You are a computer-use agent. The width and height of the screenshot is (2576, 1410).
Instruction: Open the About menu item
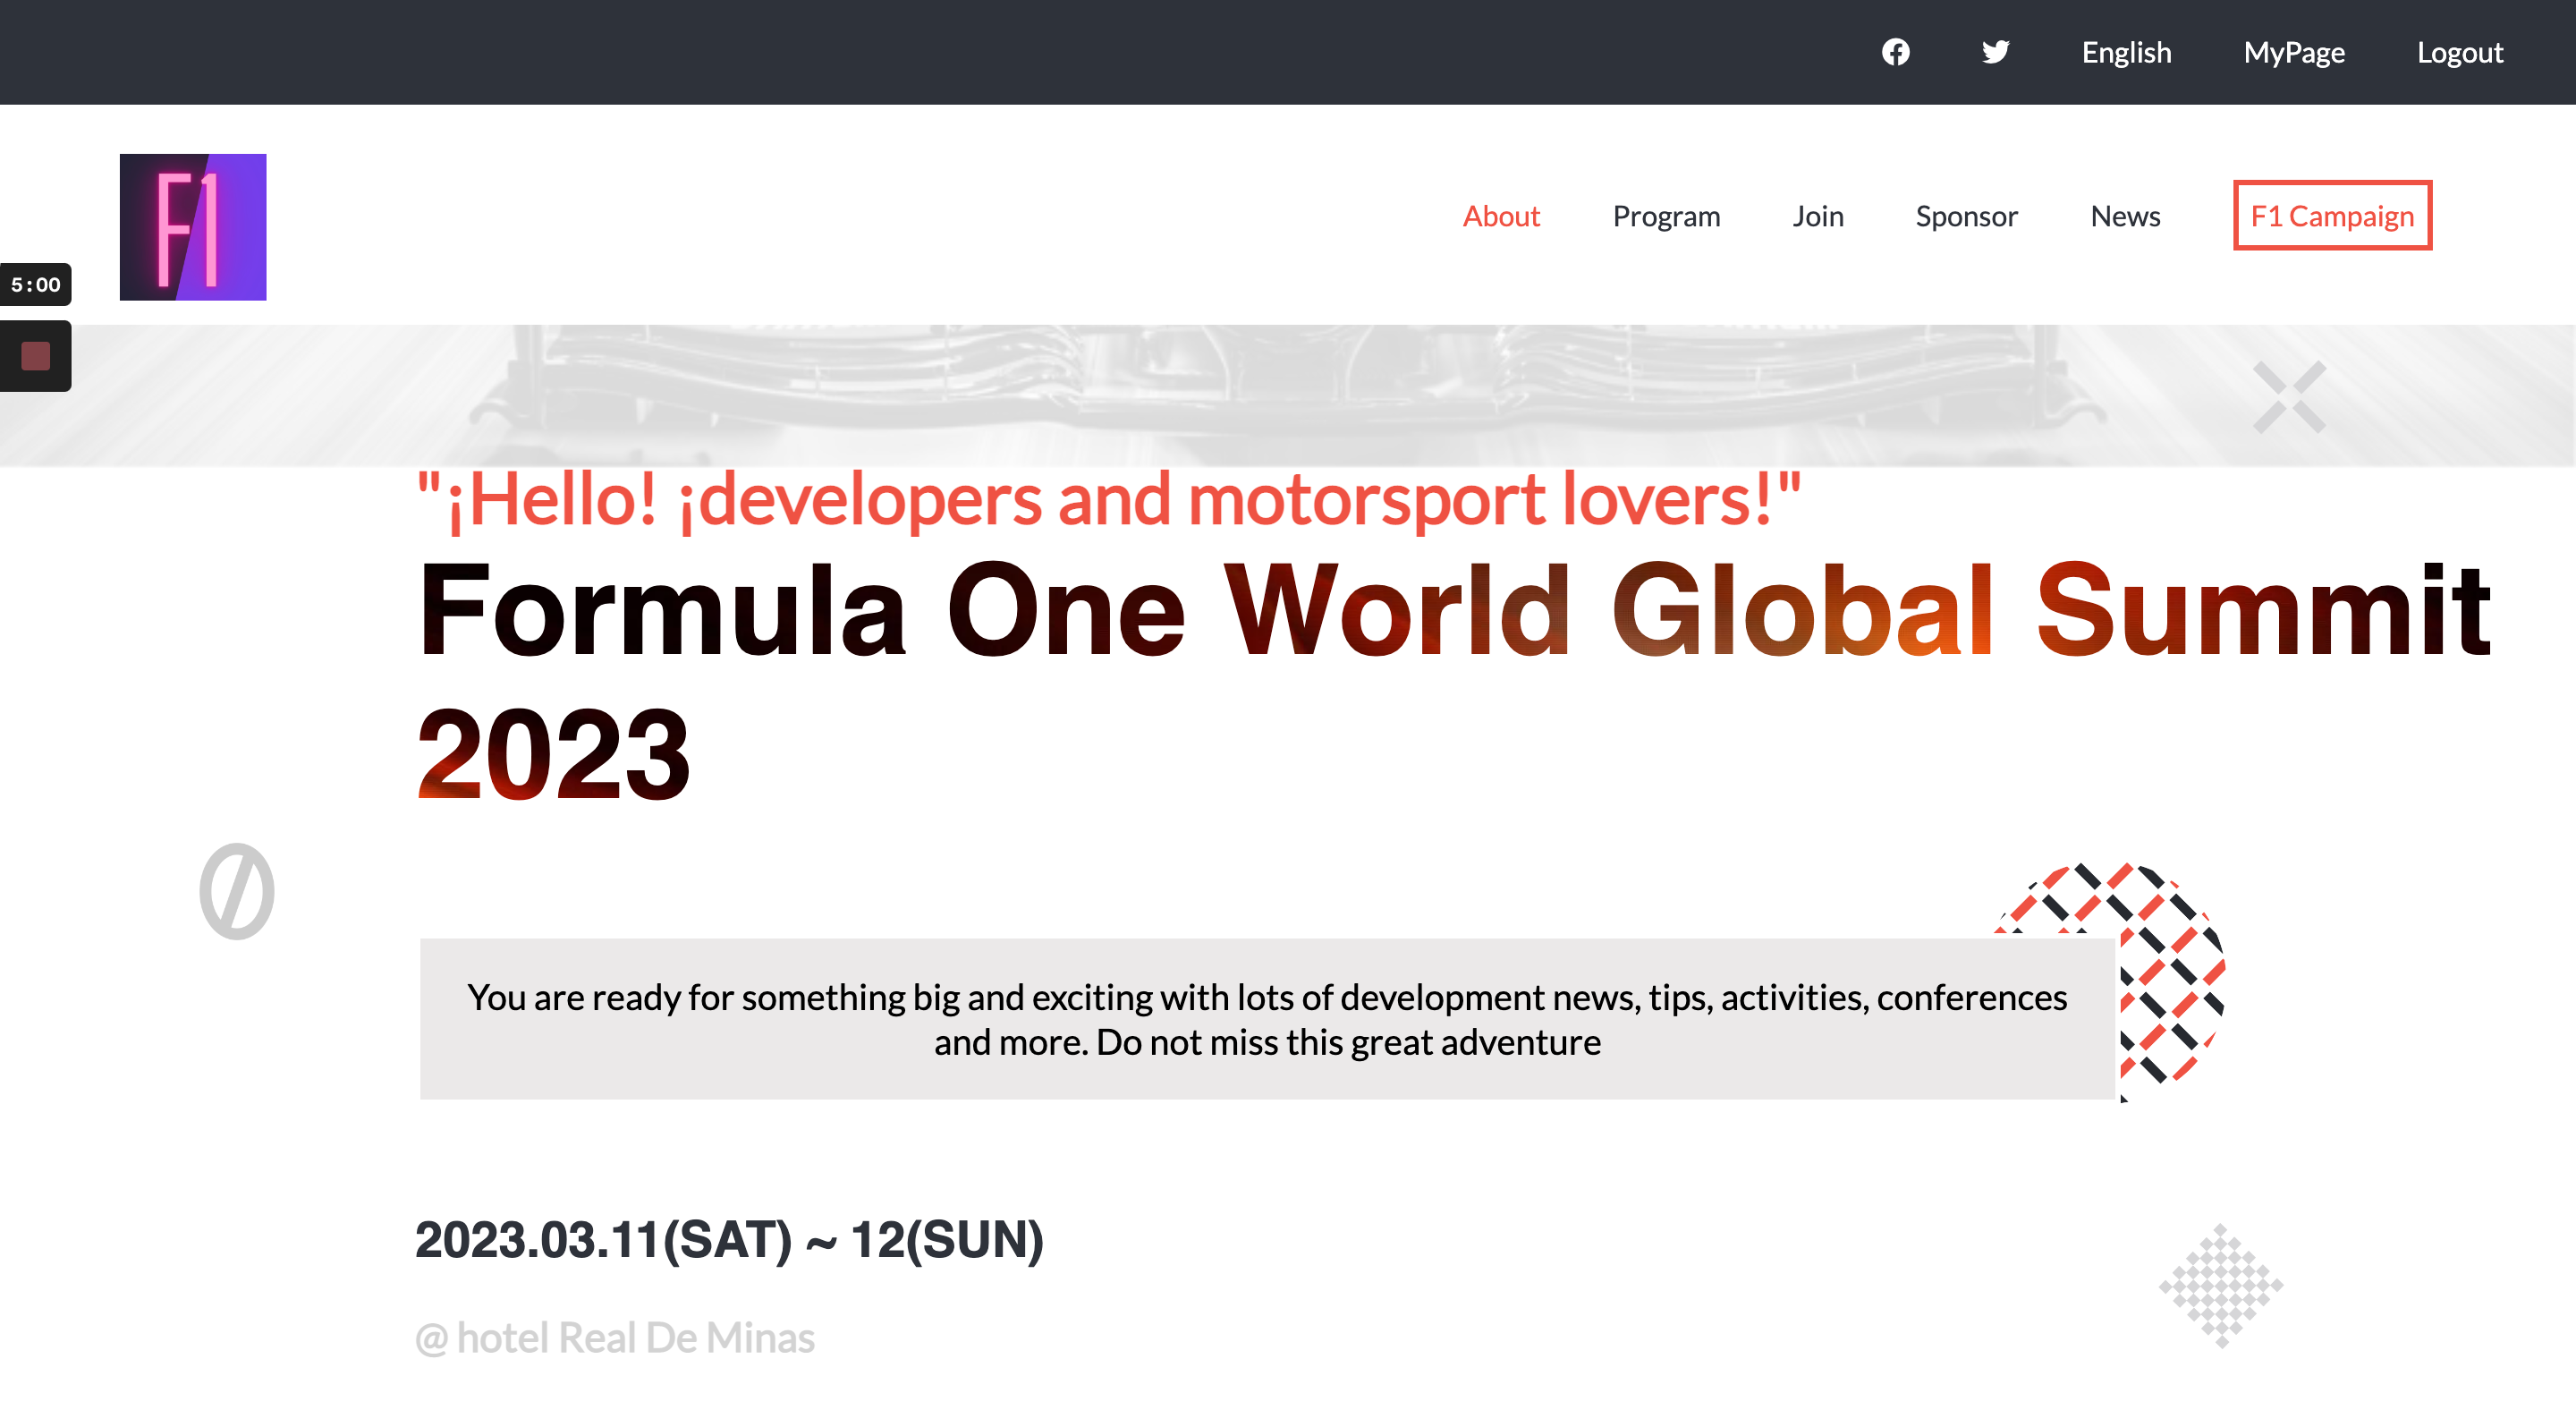(1500, 216)
